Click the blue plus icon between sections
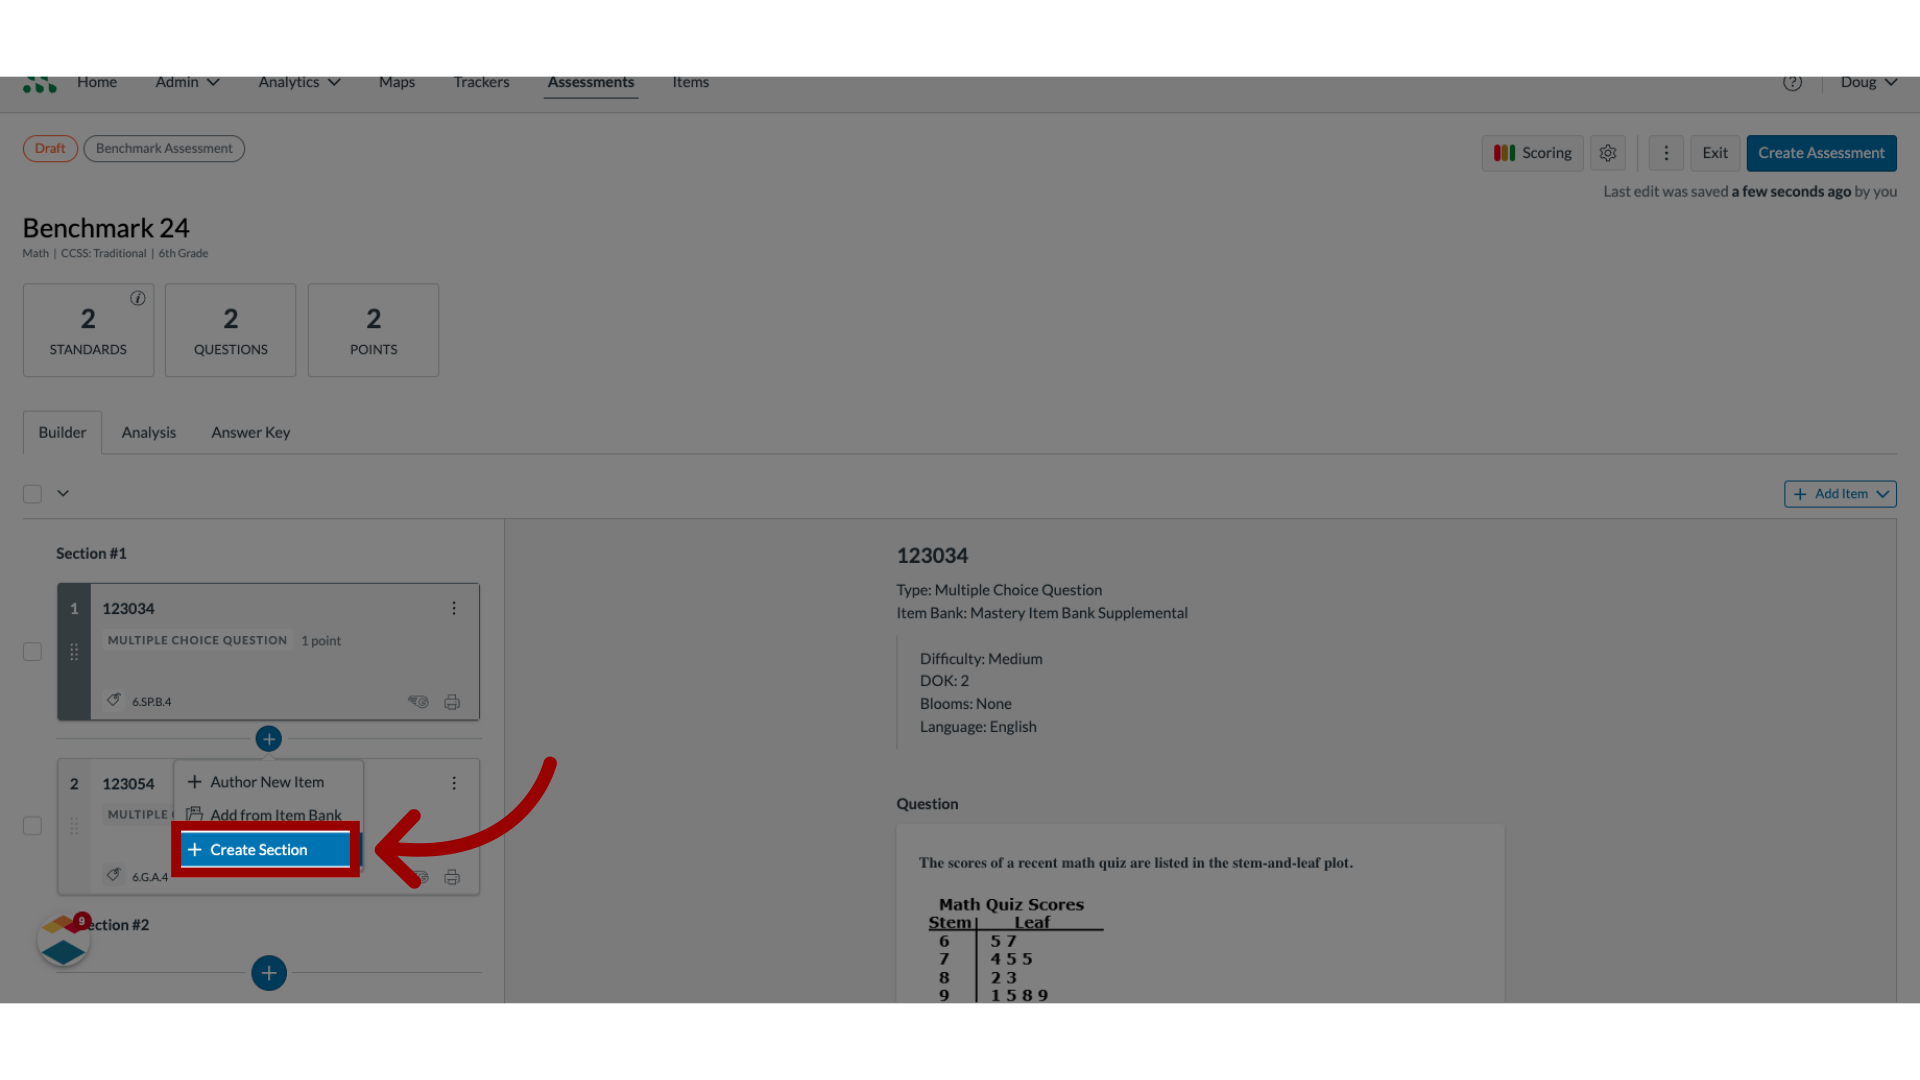The image size is (1920, 1080). (268, 738)
